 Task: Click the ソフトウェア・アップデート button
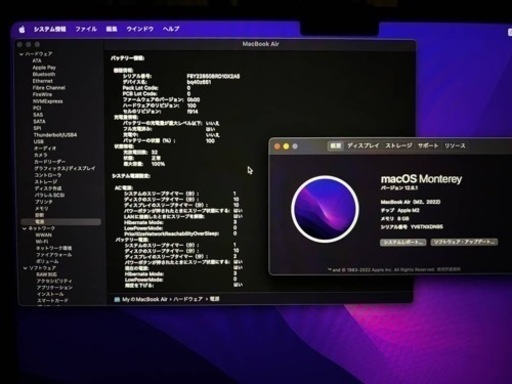[x=464, y=242]
